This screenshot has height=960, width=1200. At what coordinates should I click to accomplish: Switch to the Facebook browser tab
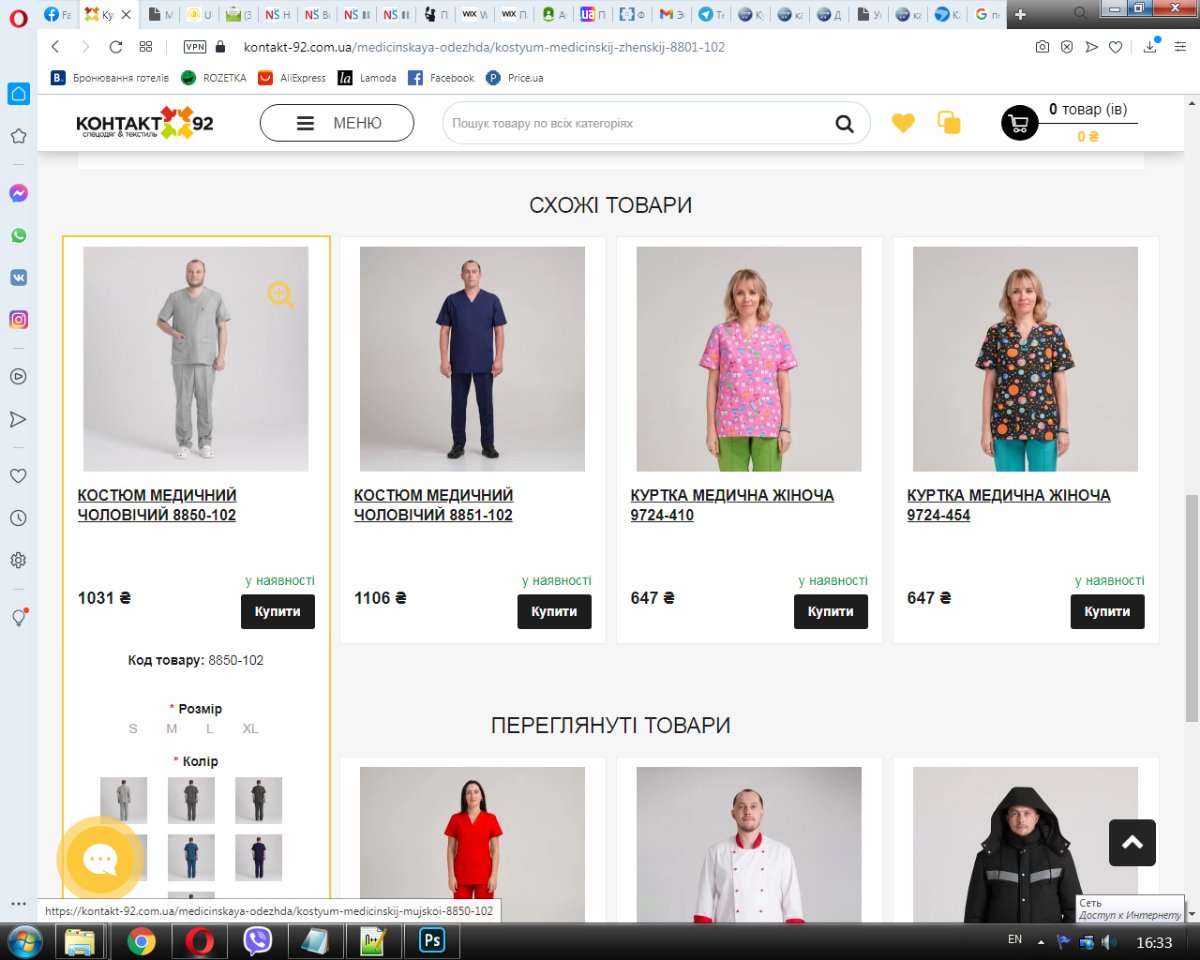click(58, 14)
